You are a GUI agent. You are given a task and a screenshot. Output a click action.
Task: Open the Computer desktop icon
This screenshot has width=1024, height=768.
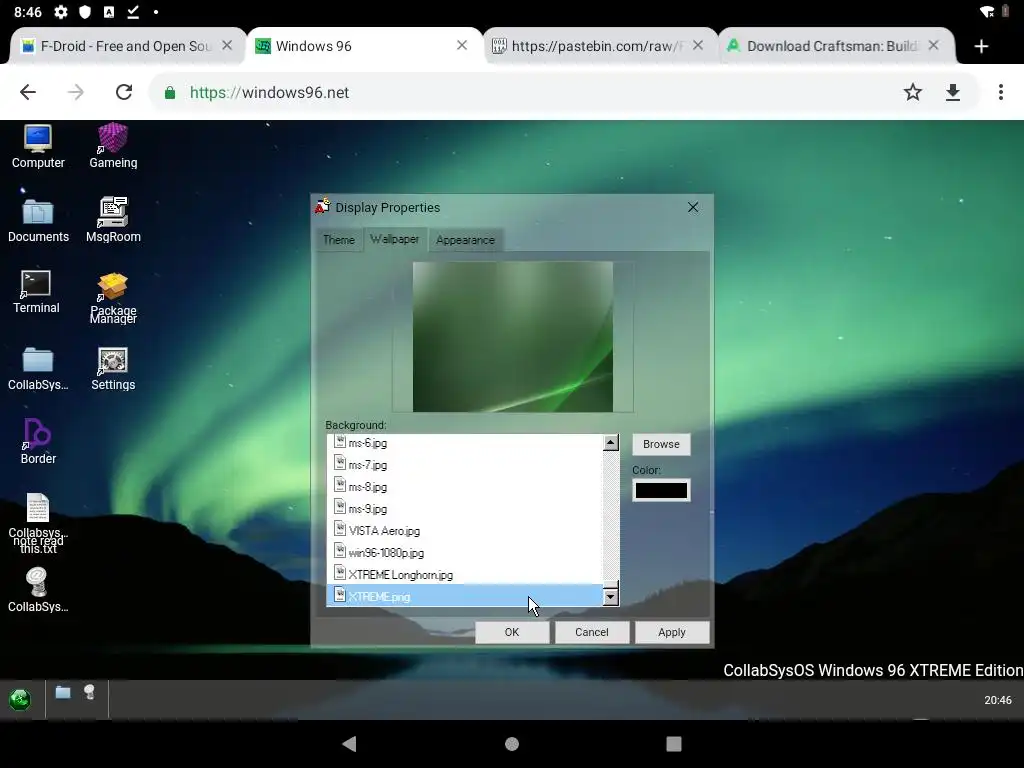pos(38,146)
